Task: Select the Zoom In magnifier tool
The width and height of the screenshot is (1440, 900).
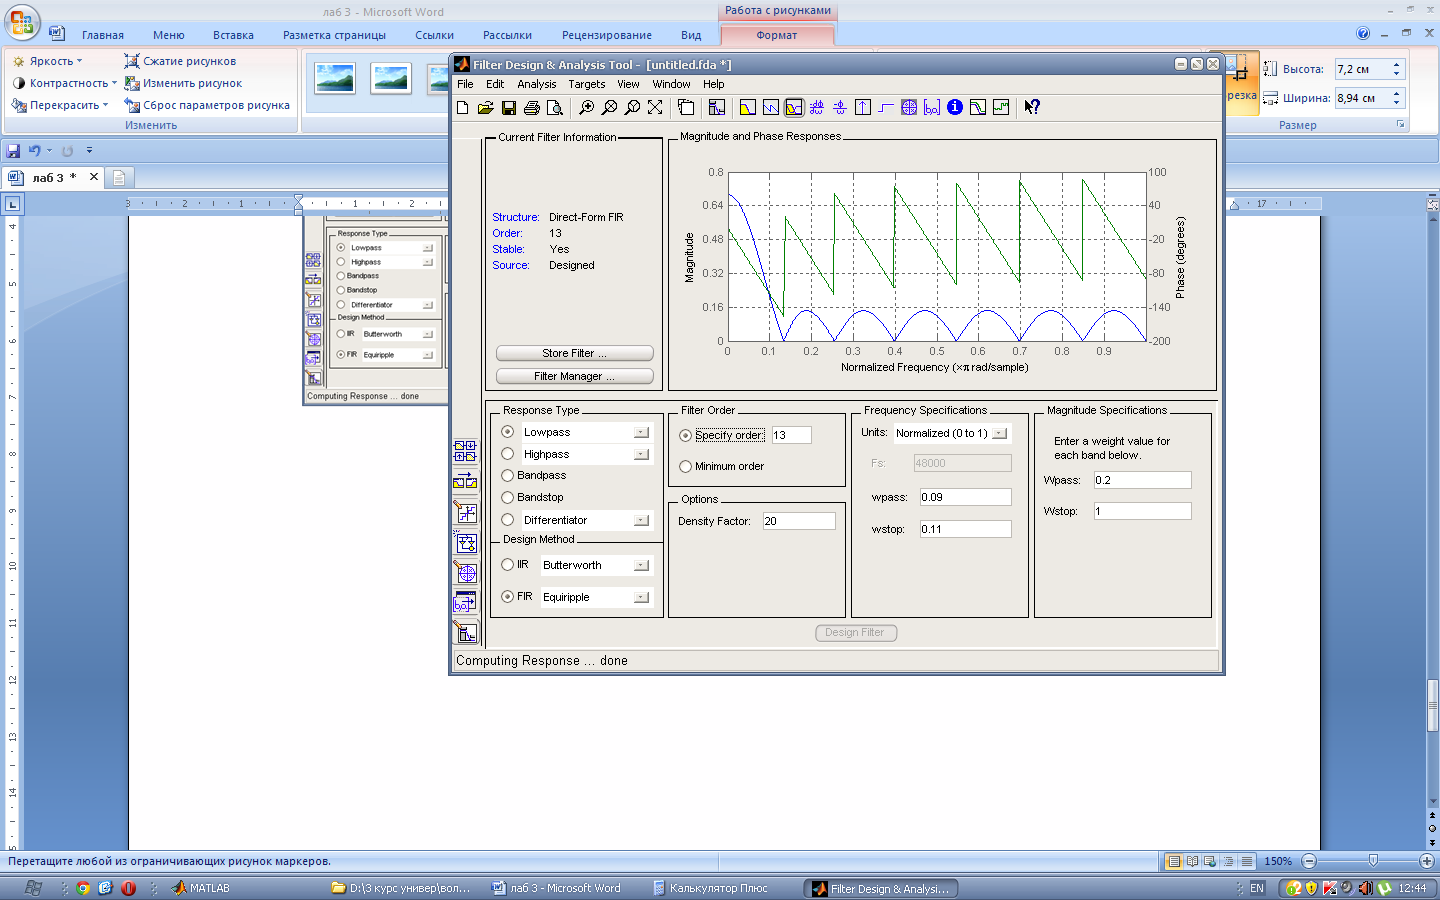Action: click(x=587, y=107)
